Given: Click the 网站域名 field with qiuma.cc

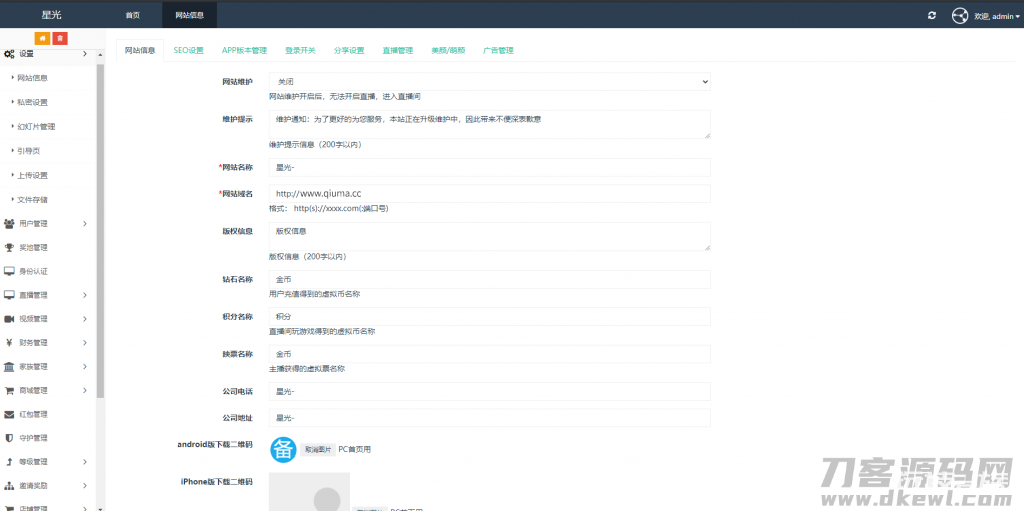Looking at the screenshot, I should tap(490, 193).
